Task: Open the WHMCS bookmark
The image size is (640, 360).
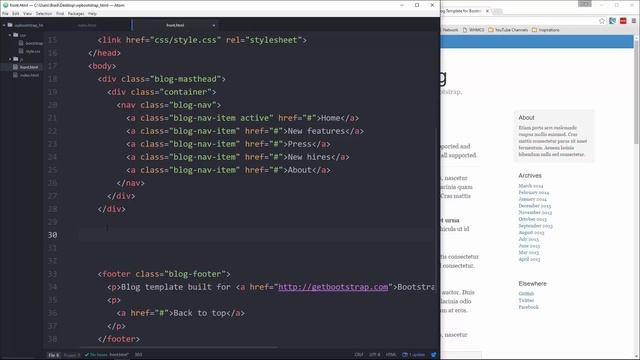Action: click(473, 30)
